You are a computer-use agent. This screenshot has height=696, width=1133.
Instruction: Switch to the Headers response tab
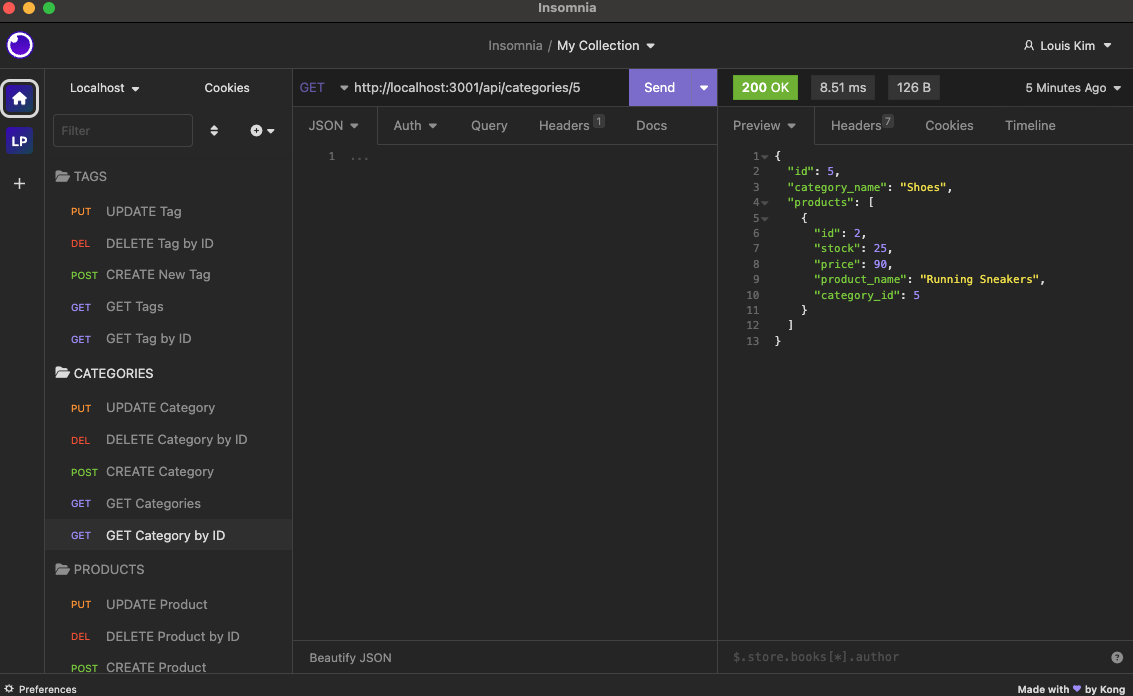(x=858, y=125)
